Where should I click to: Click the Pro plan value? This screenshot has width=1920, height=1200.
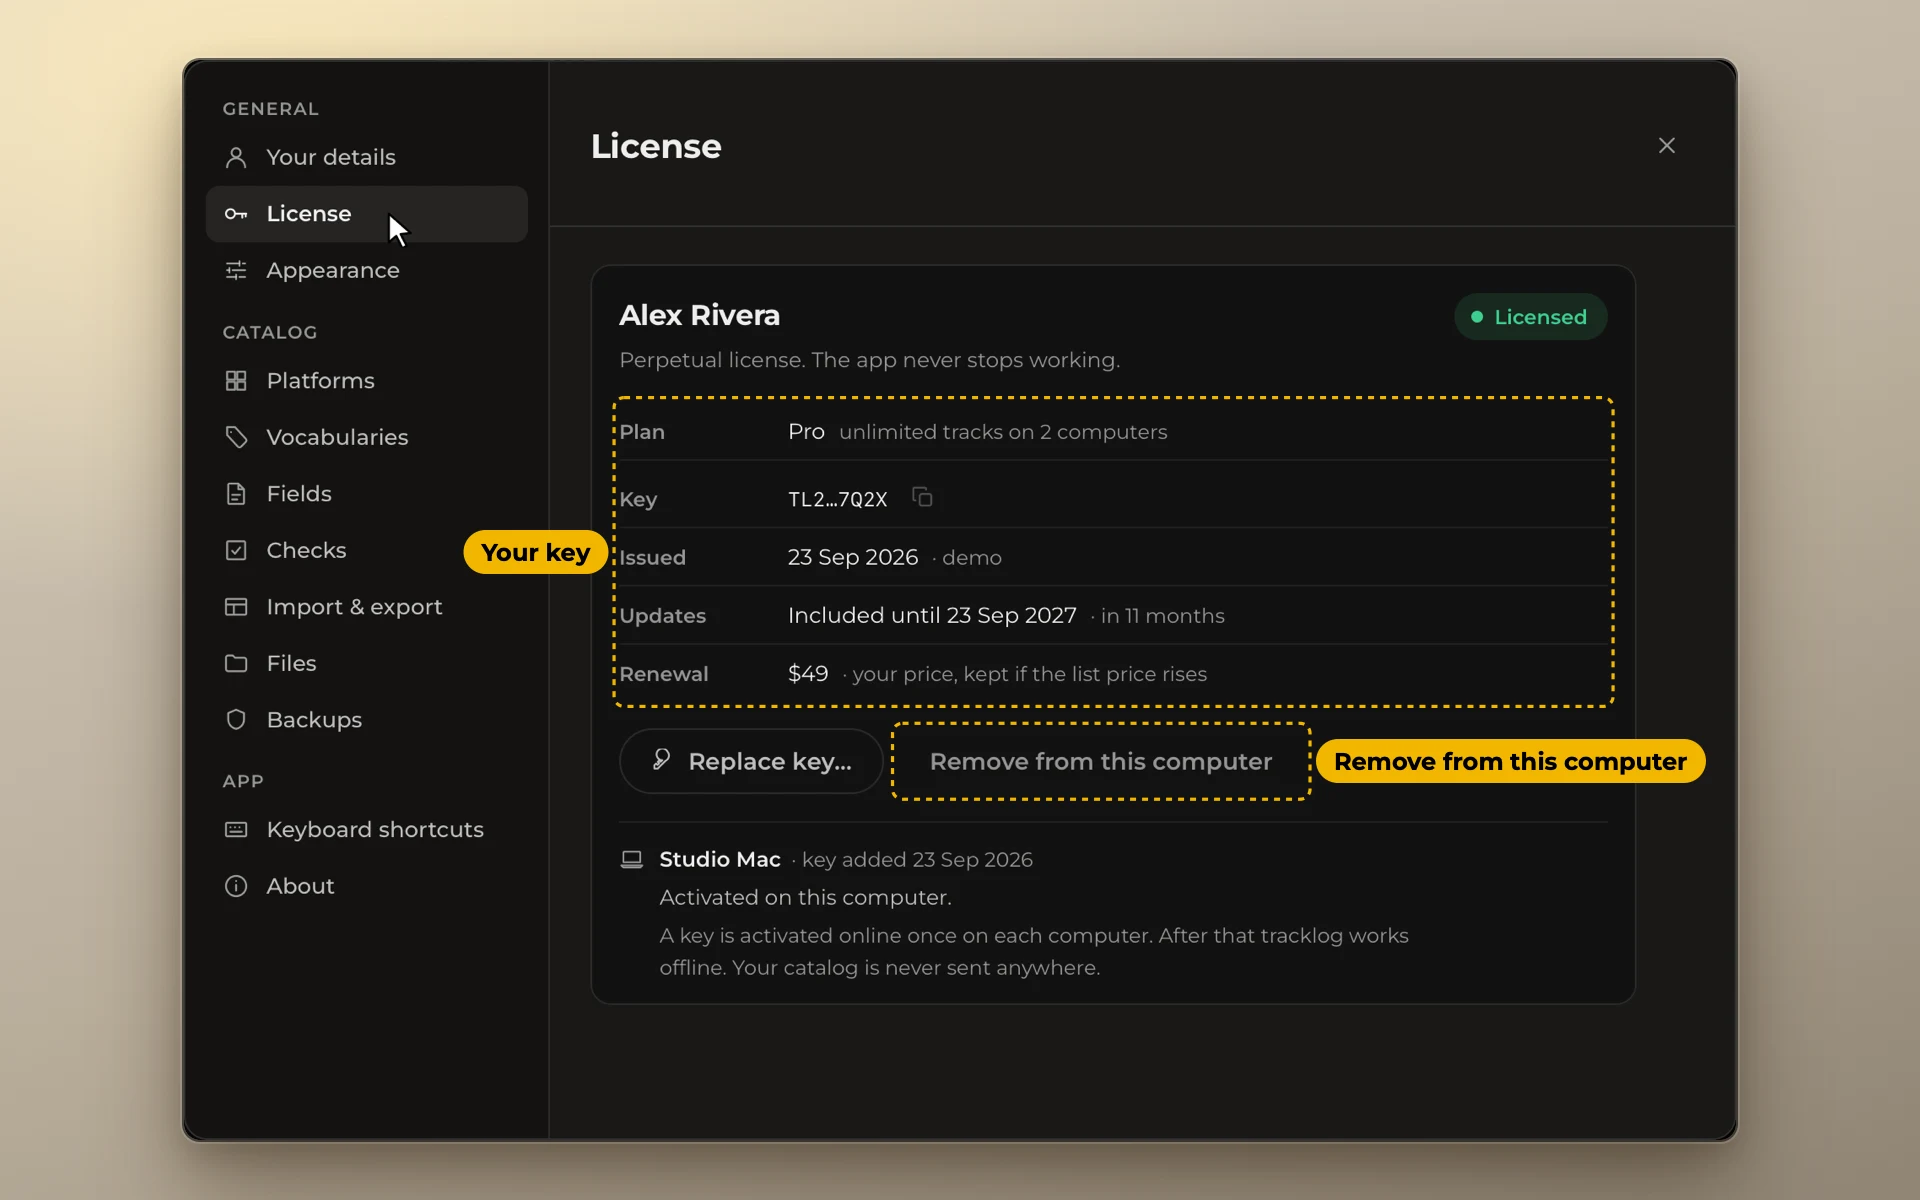(x=806, y=432)
